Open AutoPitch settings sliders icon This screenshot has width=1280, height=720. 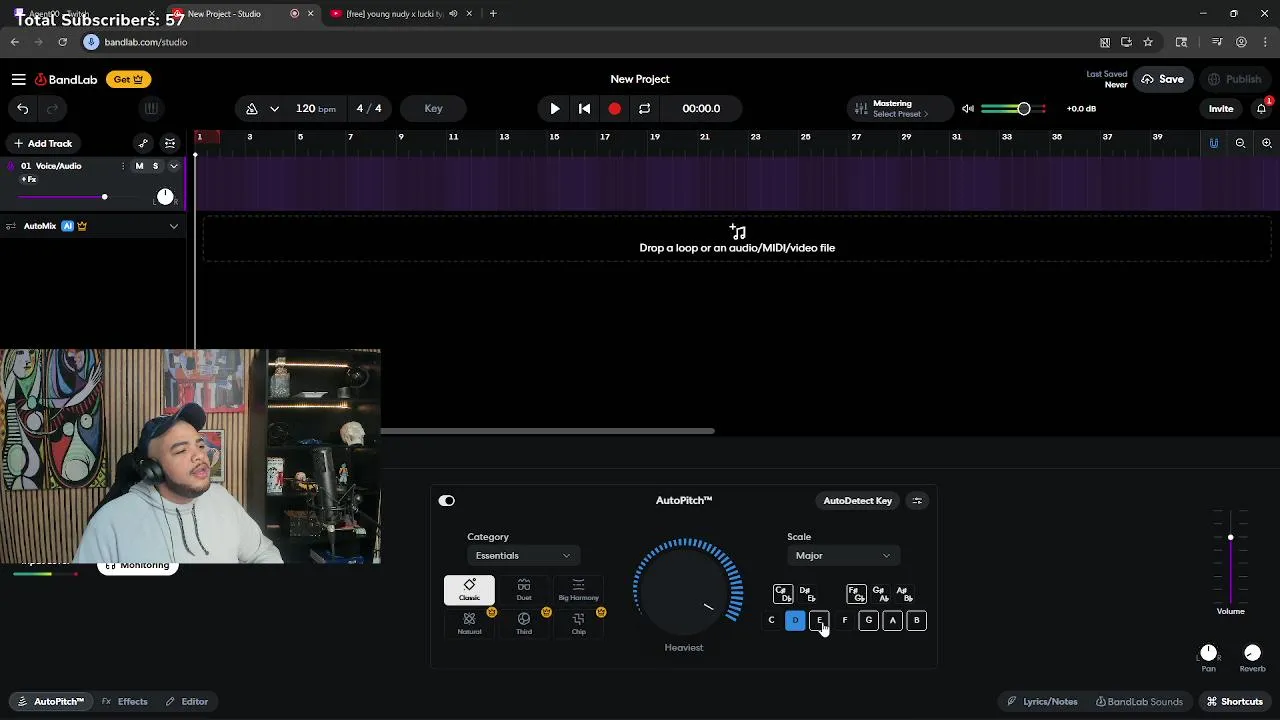(x=917, y=500)
